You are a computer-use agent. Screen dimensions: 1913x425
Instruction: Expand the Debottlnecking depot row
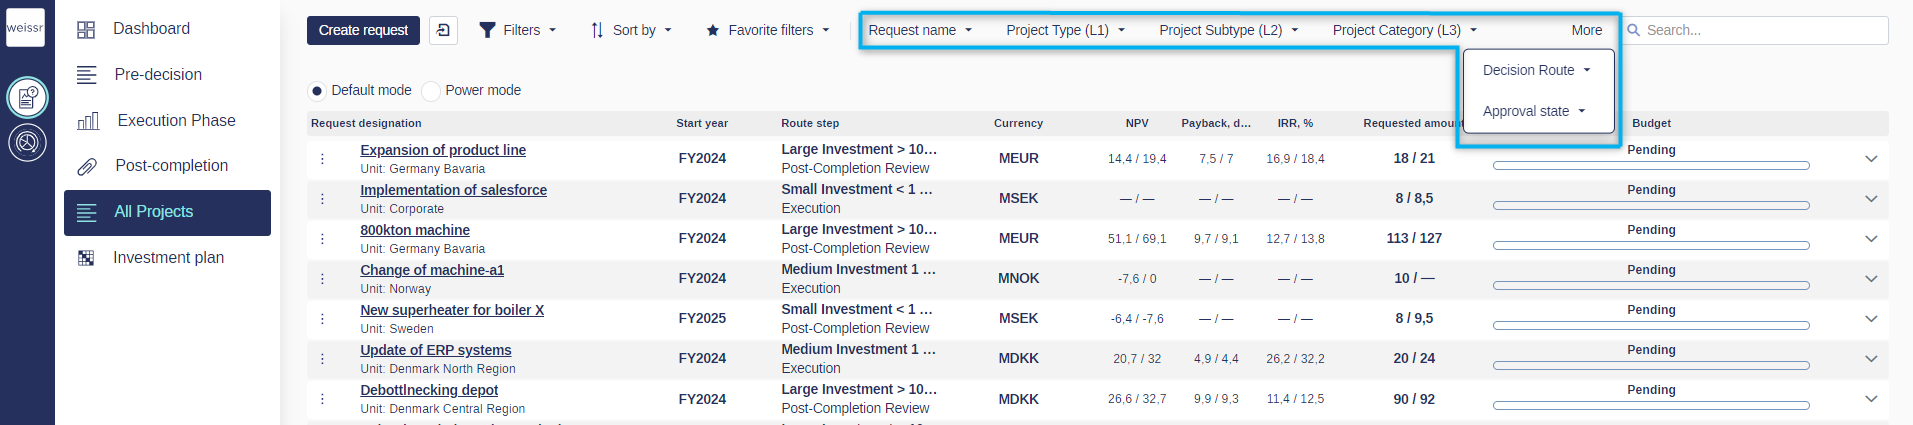point(1871,399)
